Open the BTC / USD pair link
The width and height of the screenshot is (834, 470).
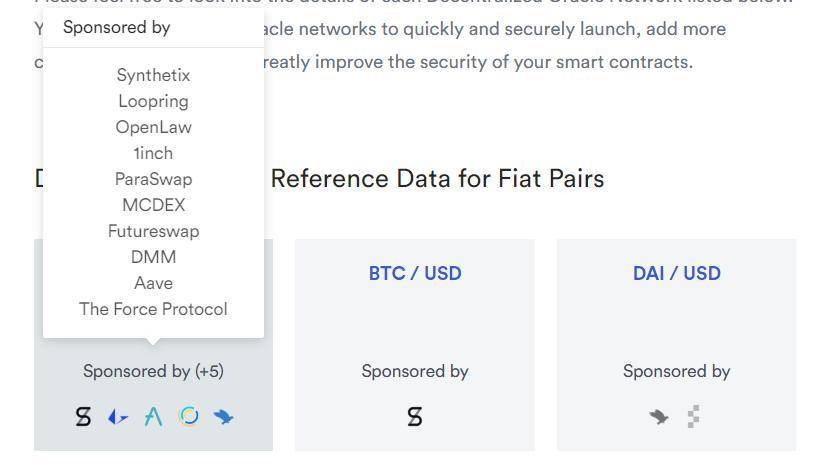415,273
